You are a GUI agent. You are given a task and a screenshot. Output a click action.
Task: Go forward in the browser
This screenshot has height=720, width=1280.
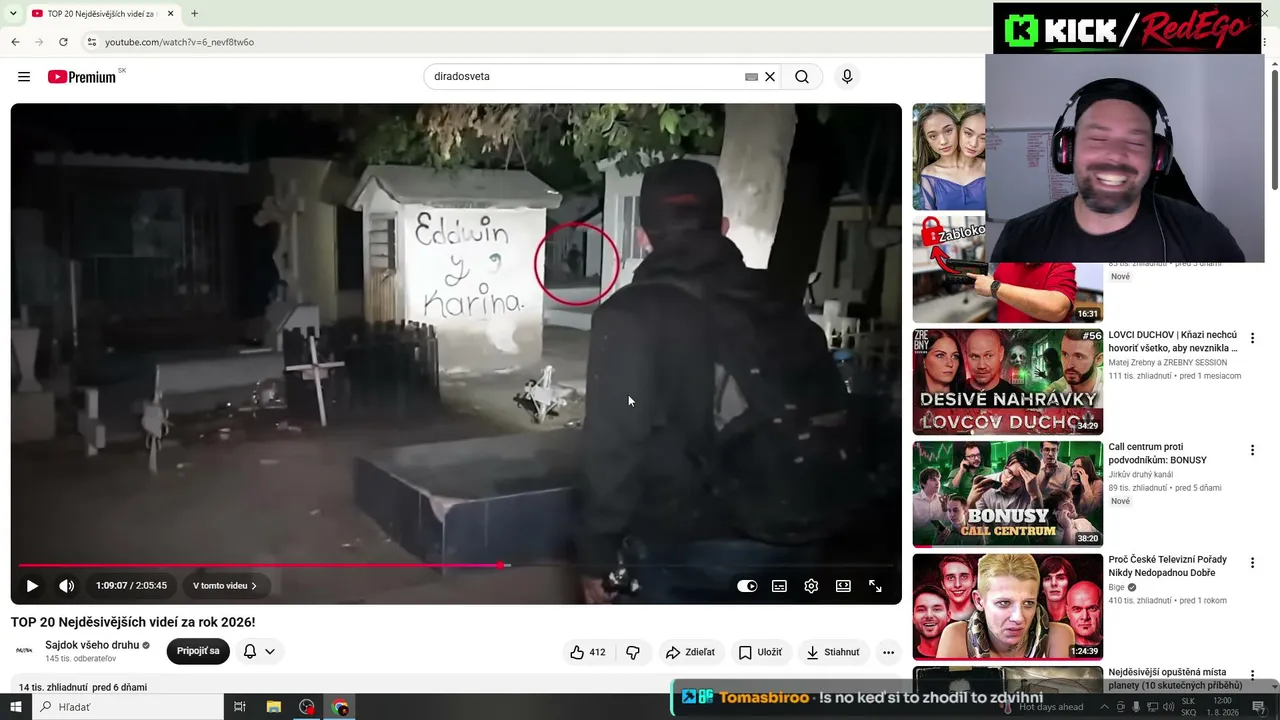click(x=39, y=42)
